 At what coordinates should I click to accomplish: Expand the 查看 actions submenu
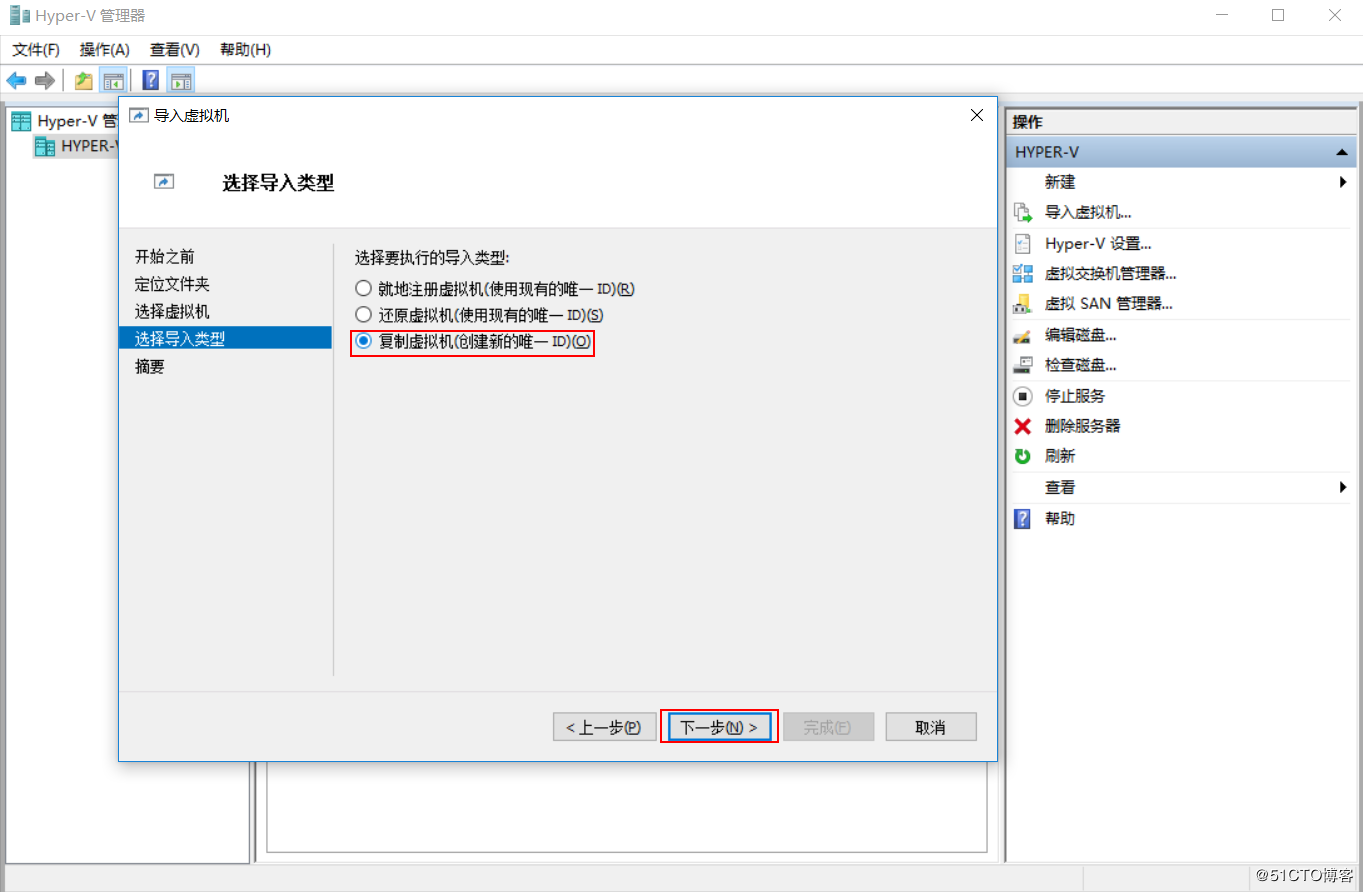click(1344, 487)
